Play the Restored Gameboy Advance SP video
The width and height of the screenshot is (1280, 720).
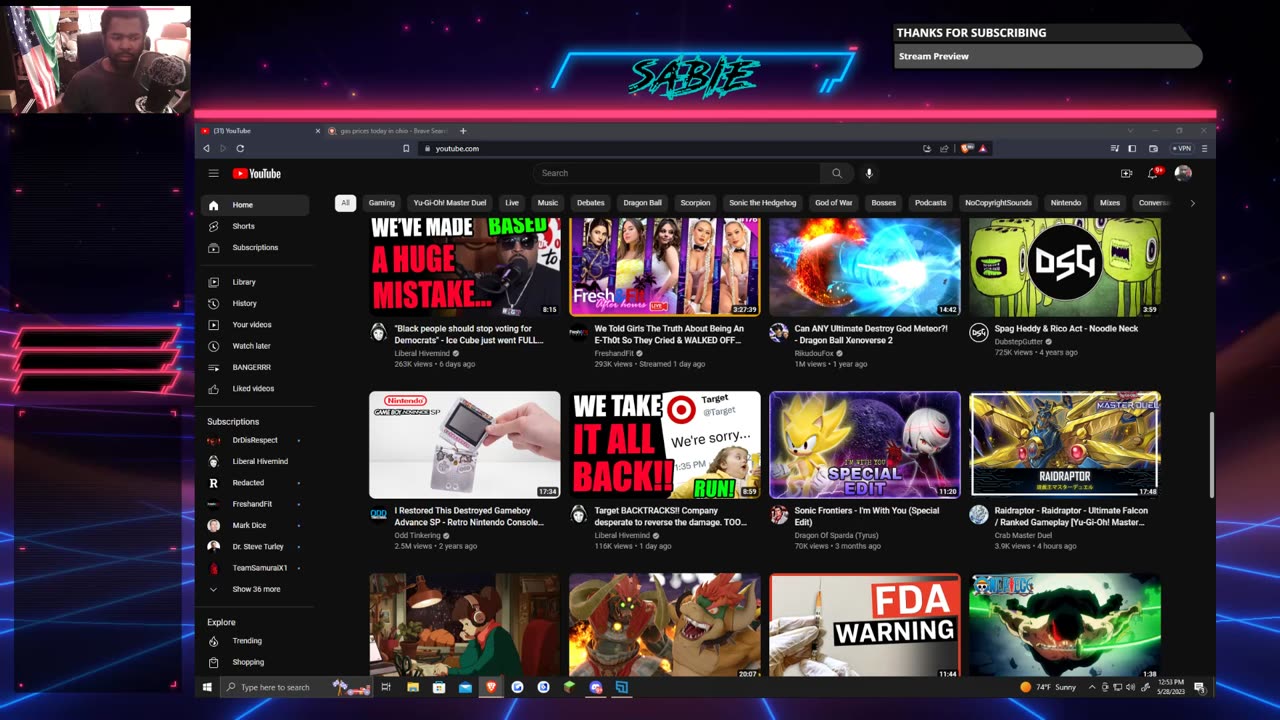coord(465,445)
